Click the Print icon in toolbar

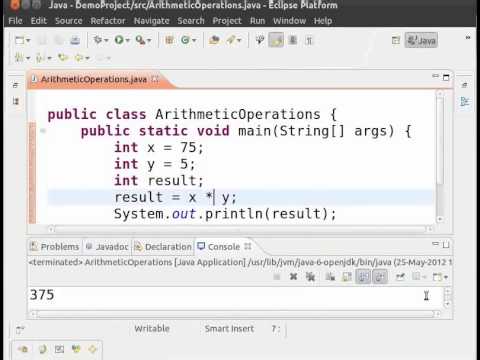(75, 40)
